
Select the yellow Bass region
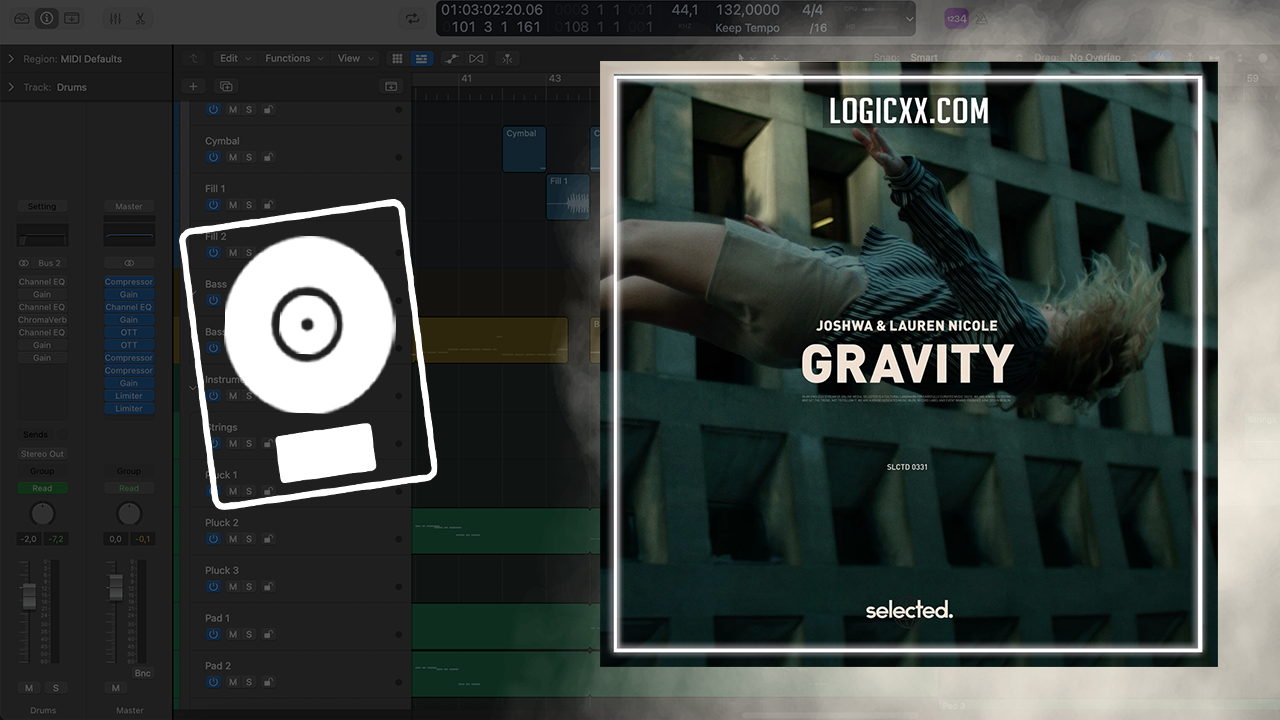tap(490, 340)
